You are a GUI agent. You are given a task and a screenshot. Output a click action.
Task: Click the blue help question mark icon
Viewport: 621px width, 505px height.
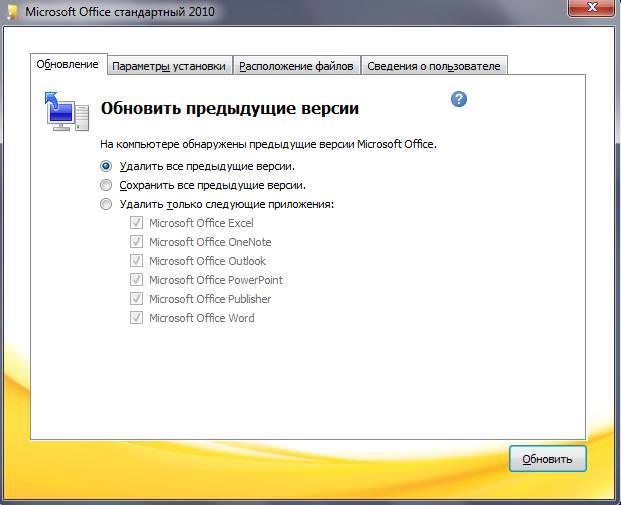click(x=459, y=99)
